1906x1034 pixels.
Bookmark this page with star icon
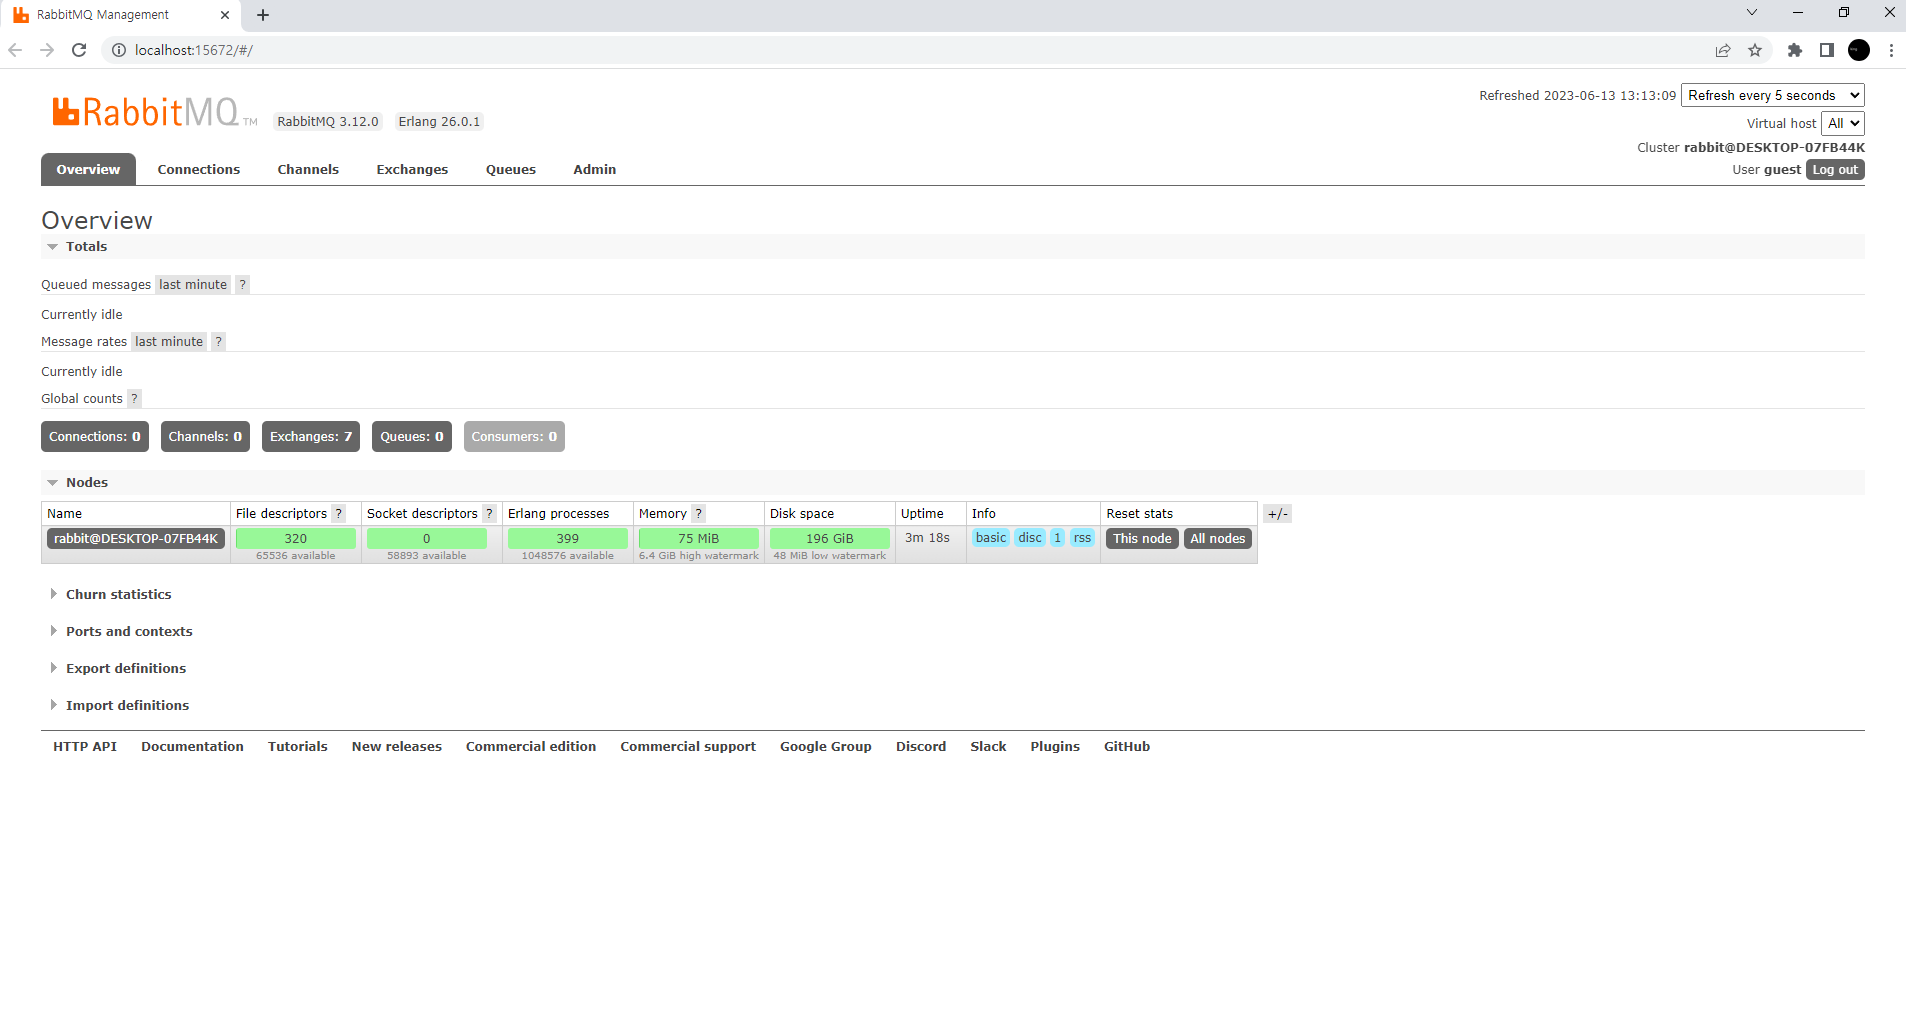coord(1755,50)
